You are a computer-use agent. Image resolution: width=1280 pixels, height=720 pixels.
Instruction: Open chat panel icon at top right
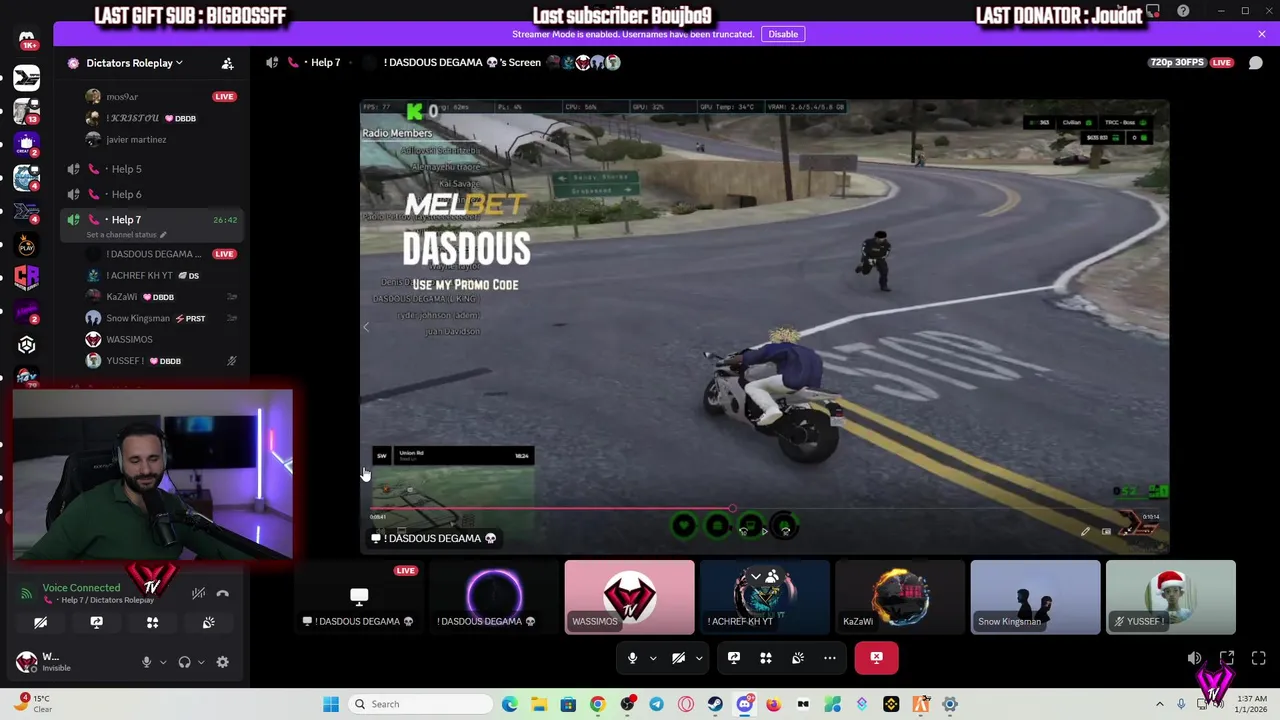[x=1256, y=62]
